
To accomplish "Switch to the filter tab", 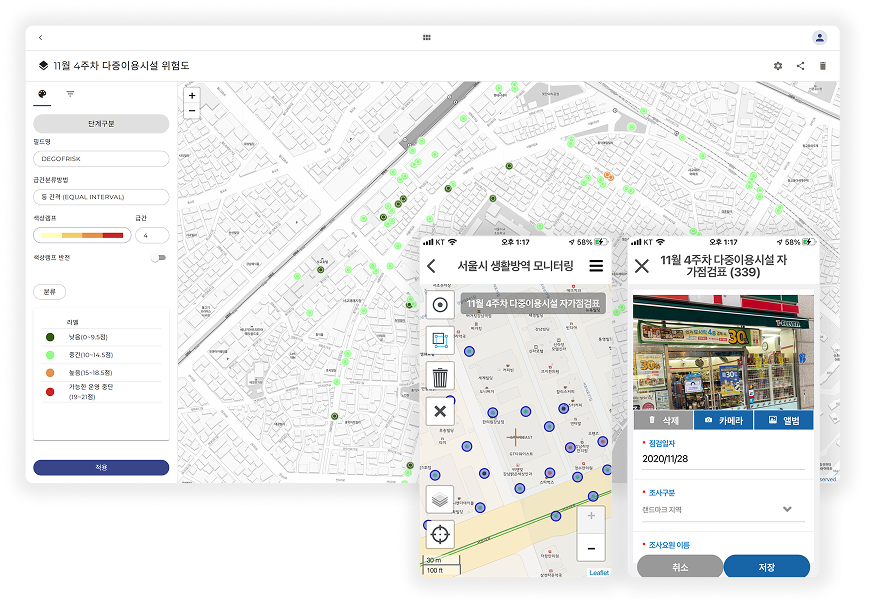I will 71,94.
